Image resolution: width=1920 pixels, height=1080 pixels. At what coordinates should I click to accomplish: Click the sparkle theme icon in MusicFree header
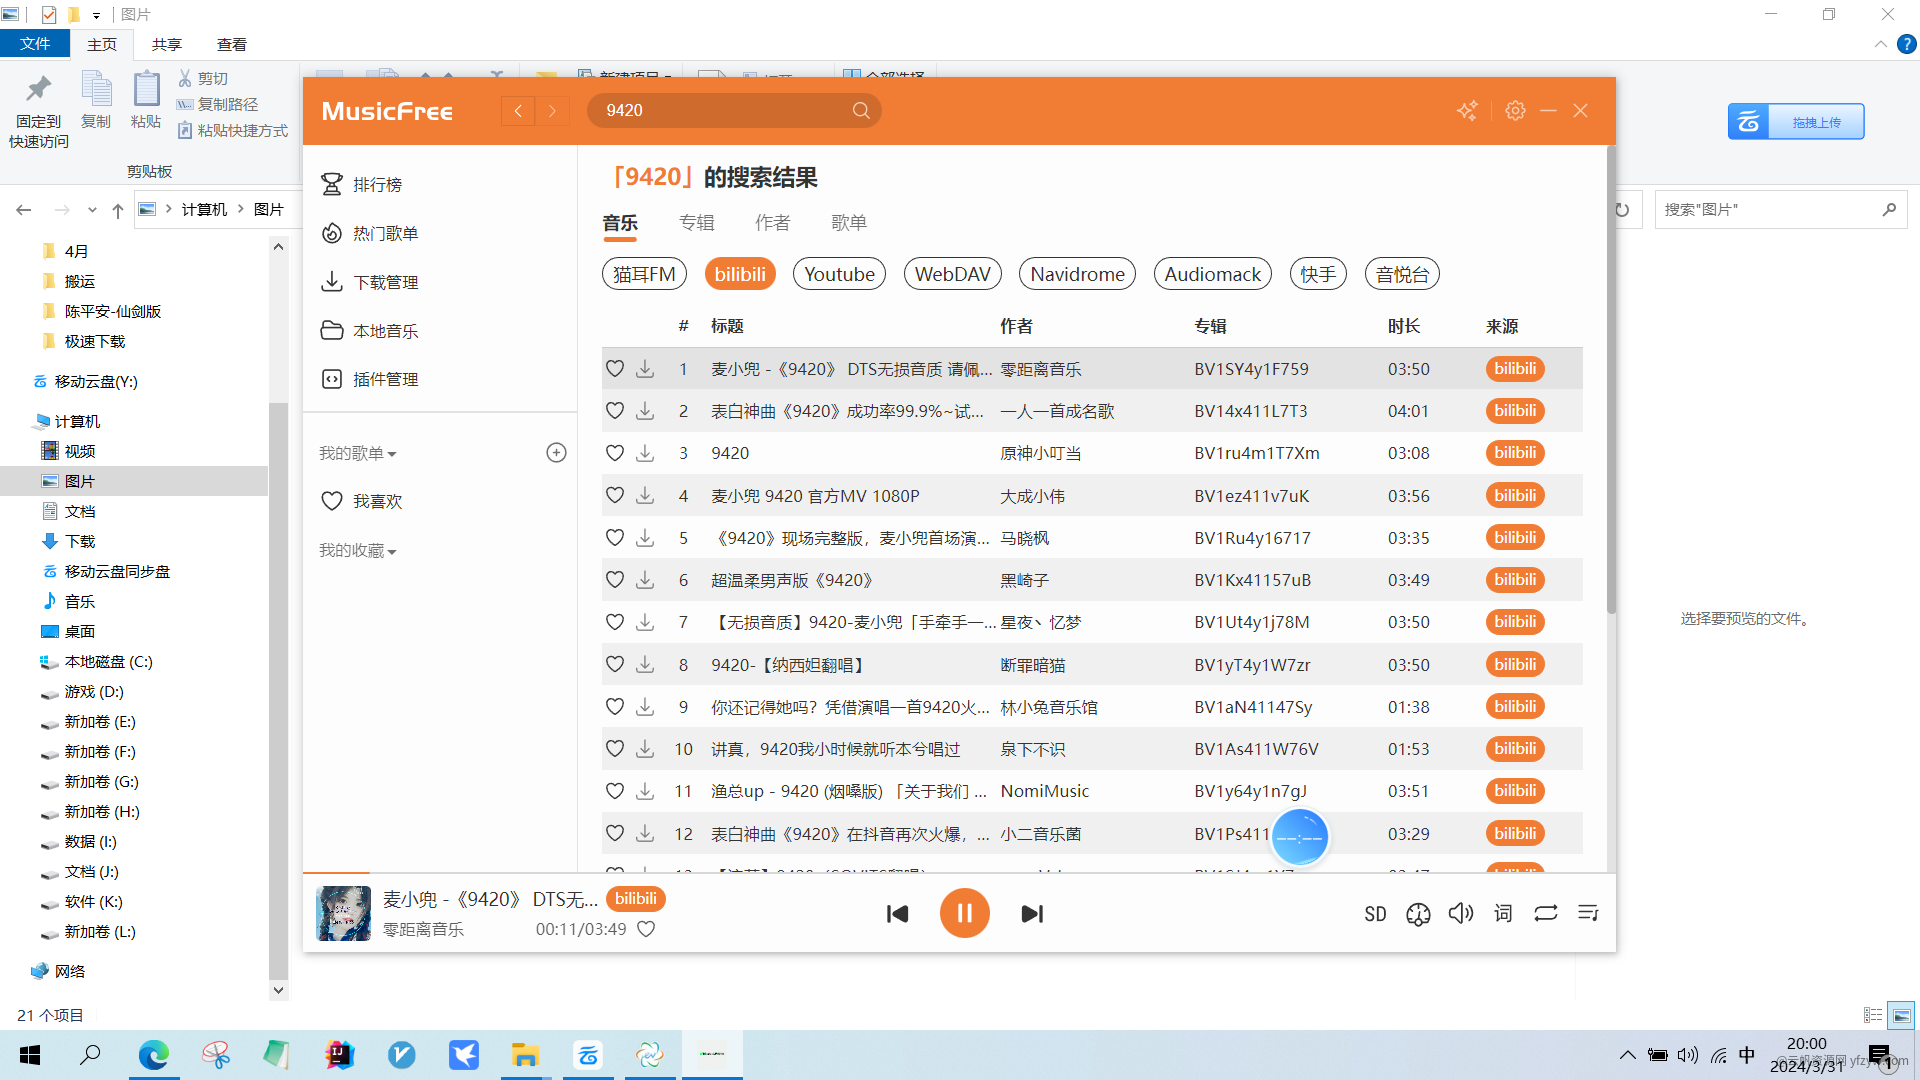pyautogui.click(x=1467, y=110)
